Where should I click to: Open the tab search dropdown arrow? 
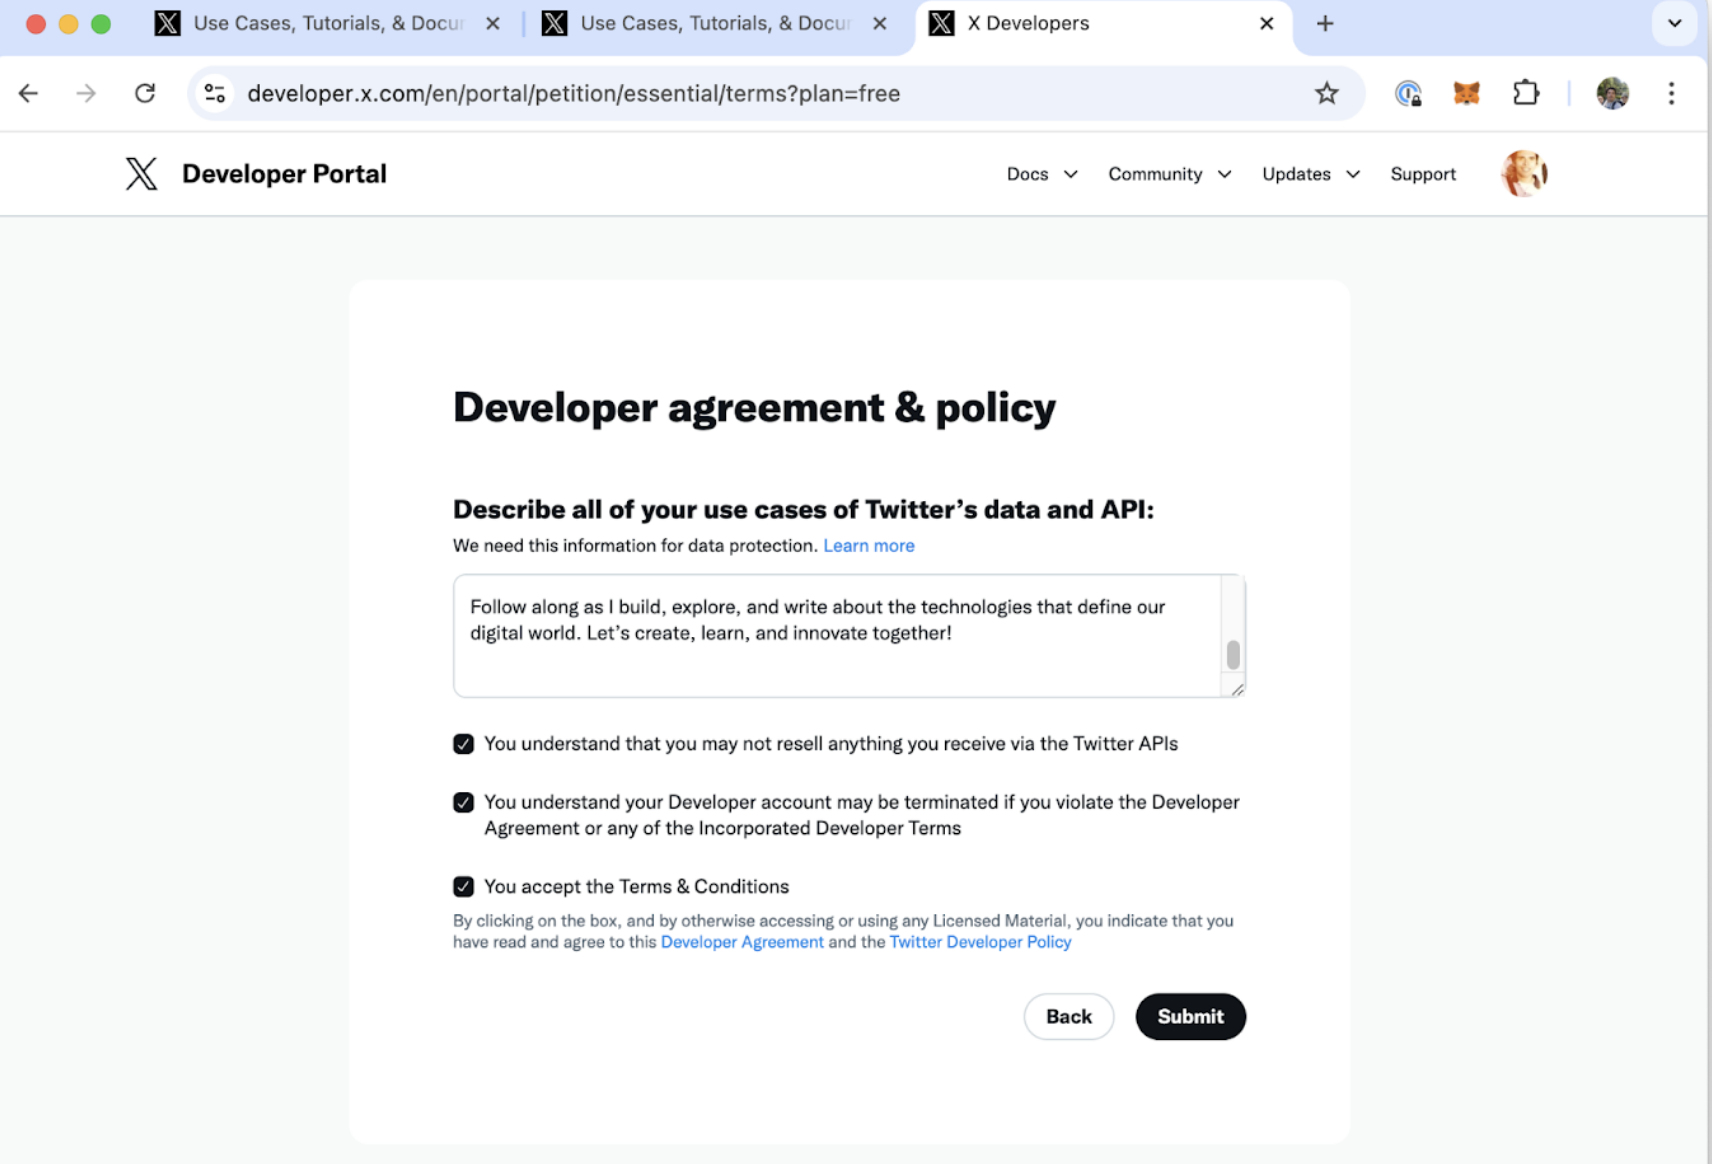[1674, 23]
